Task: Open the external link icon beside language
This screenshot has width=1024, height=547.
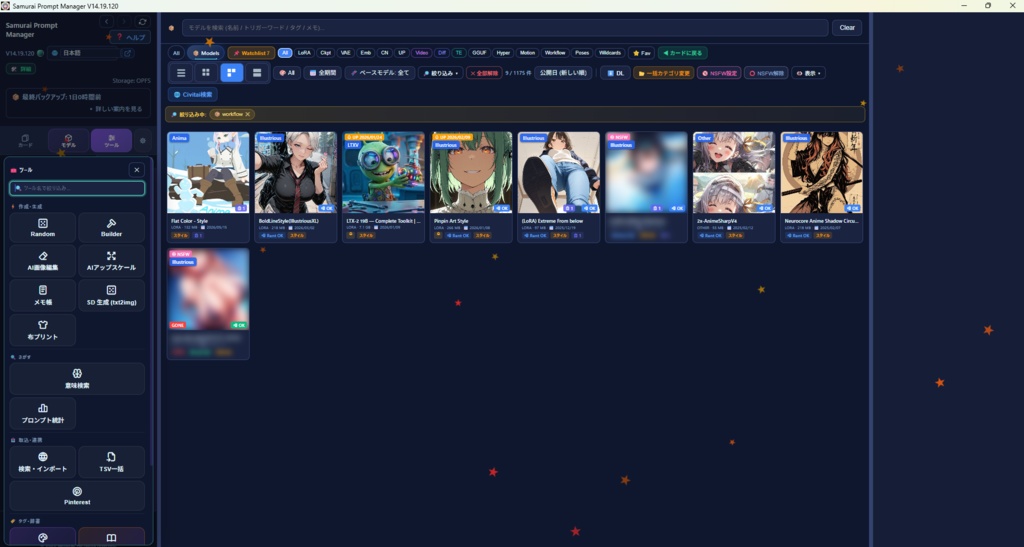Action: click(127, 53)
